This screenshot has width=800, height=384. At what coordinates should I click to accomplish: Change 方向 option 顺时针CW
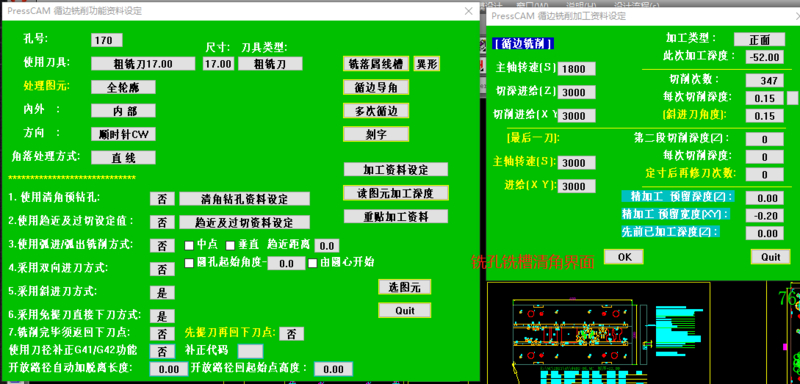pos(123,134)
